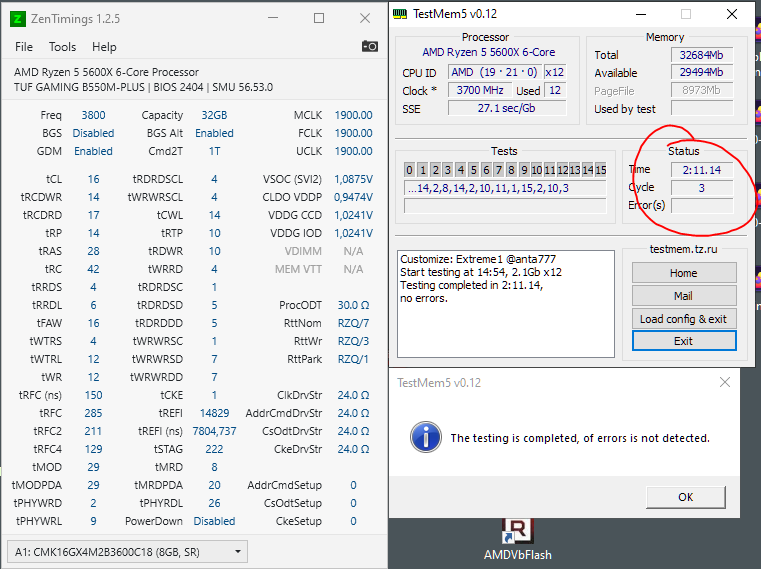Expand the A1 CMK16GX4M2B3600C18 module dropdown
The width and height of the screenshot is (761, 569).
[127, 552]
